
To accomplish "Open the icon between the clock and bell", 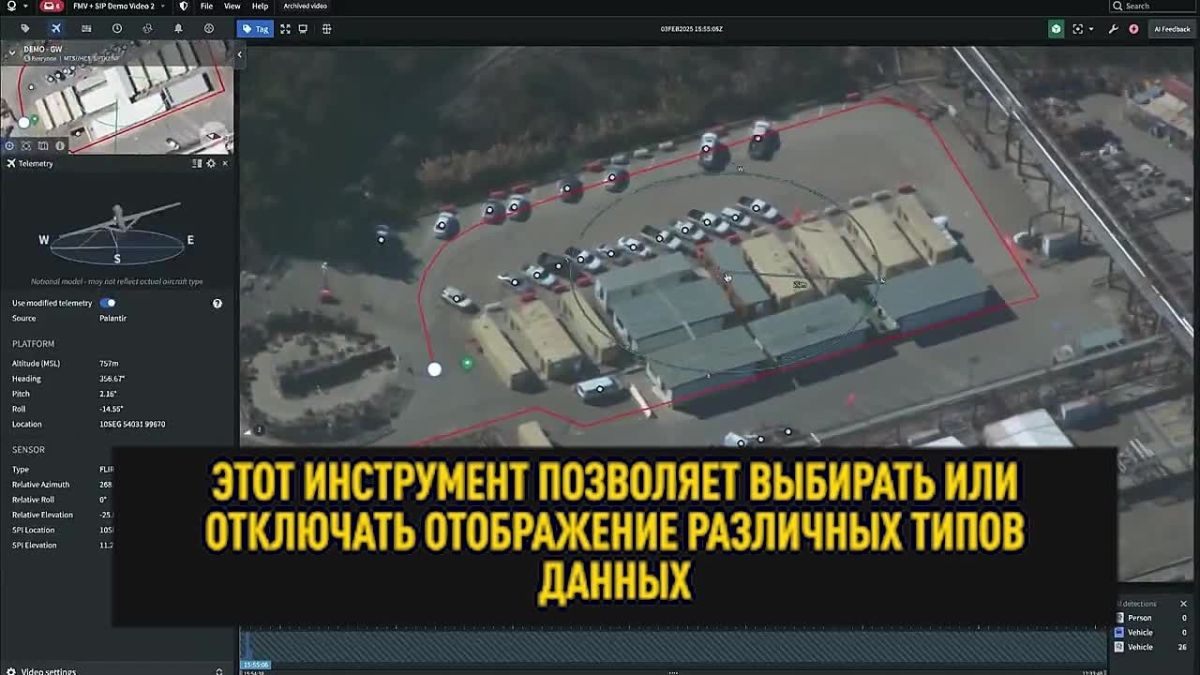I will tap(147, 29).
